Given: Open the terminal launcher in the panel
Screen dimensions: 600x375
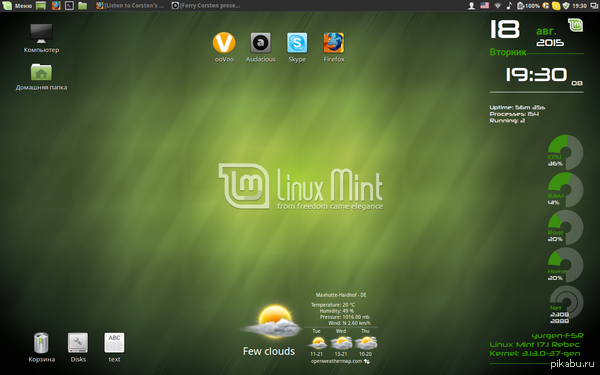Looking at the screenshot, I should [69, 6].
